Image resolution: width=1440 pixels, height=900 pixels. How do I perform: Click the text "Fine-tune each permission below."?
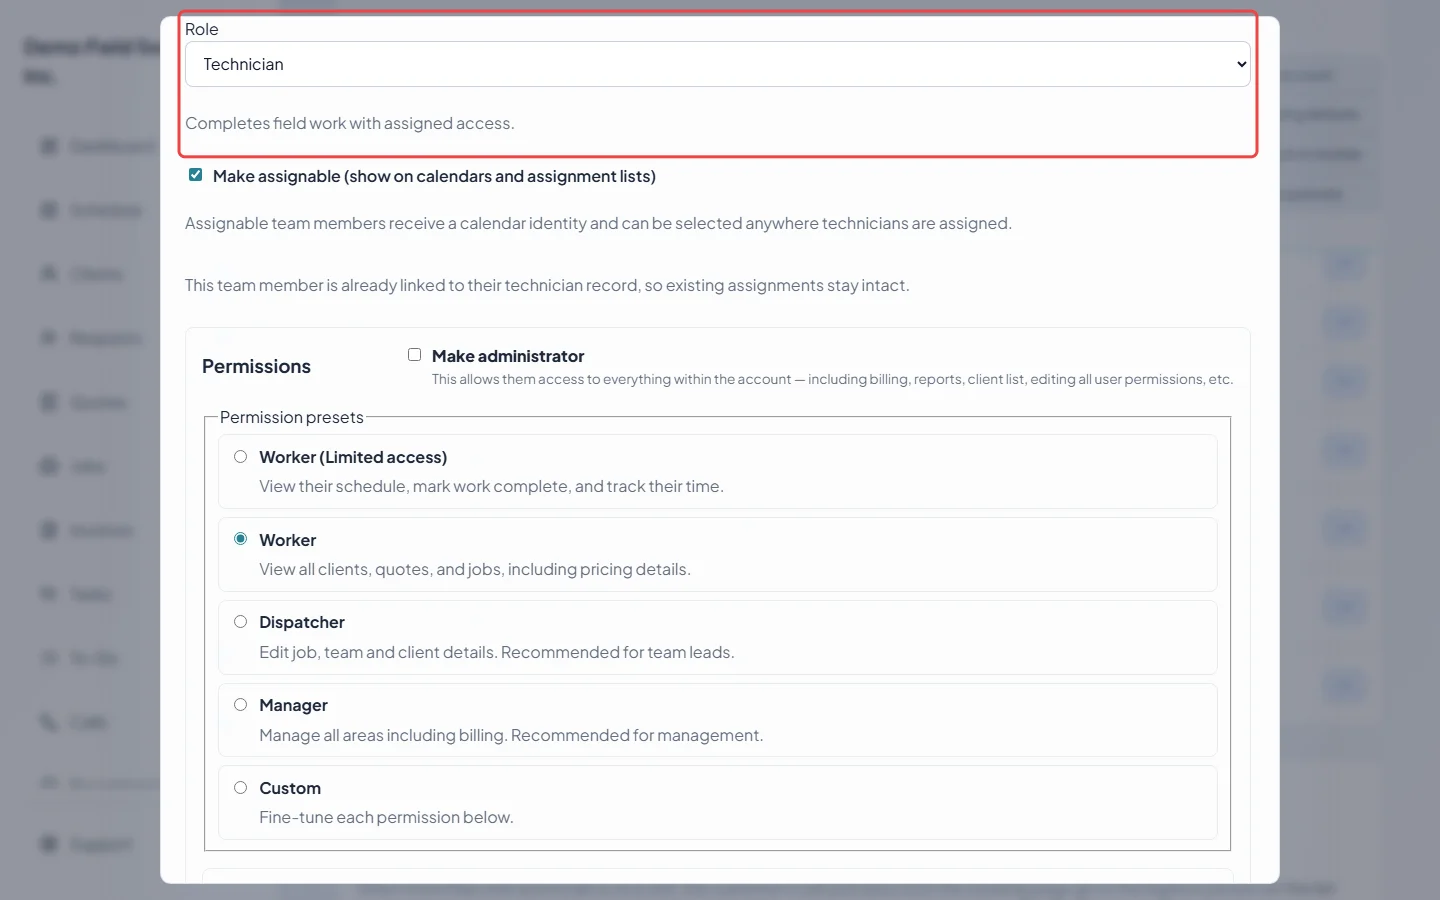[x=386, y=817]
